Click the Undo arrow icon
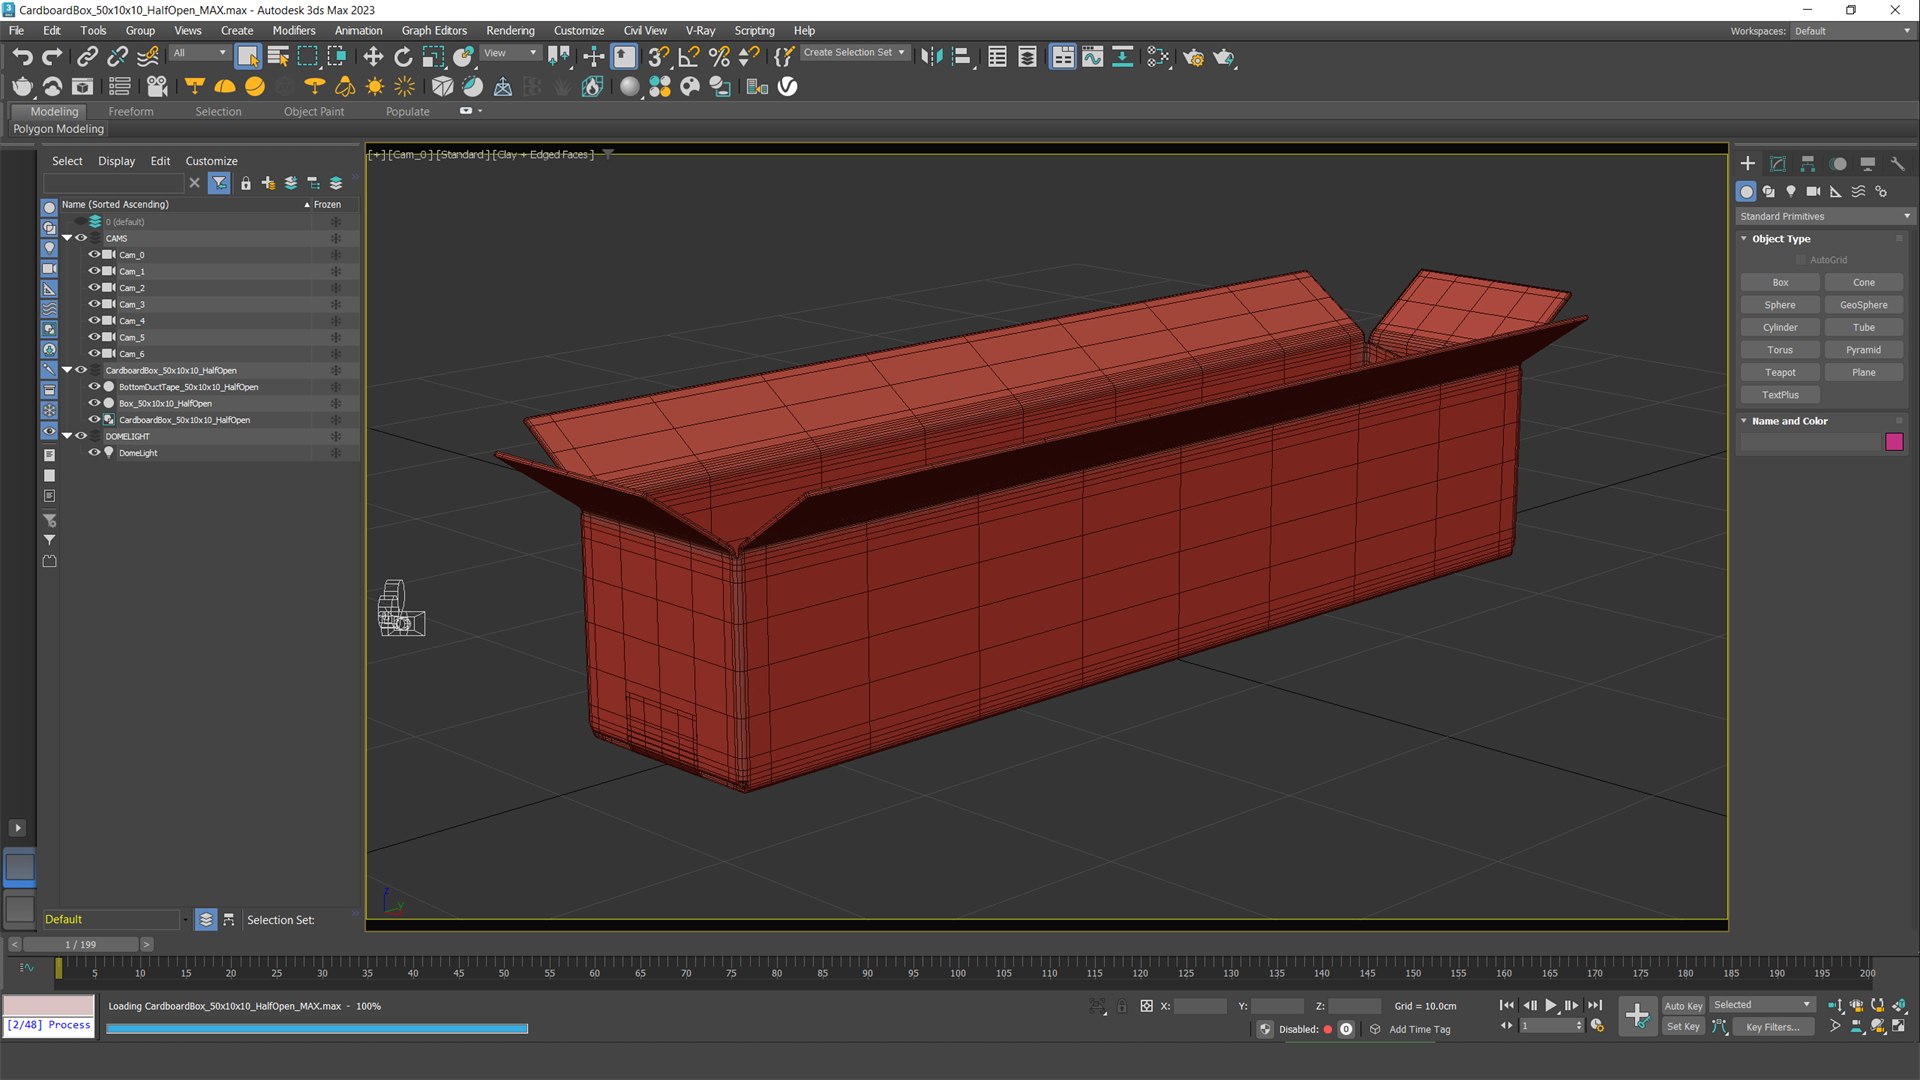The height and width of the screenshot is (1080, 1920). pyautogui.click(x=22, y=57)
